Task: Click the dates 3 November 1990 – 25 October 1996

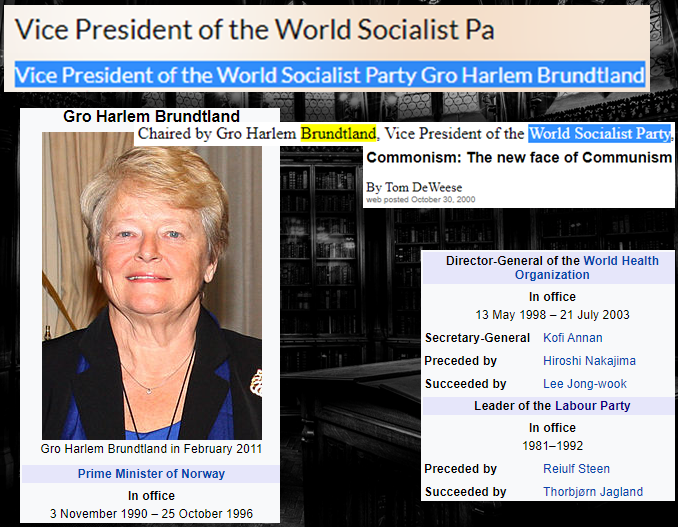Action: 151,514
